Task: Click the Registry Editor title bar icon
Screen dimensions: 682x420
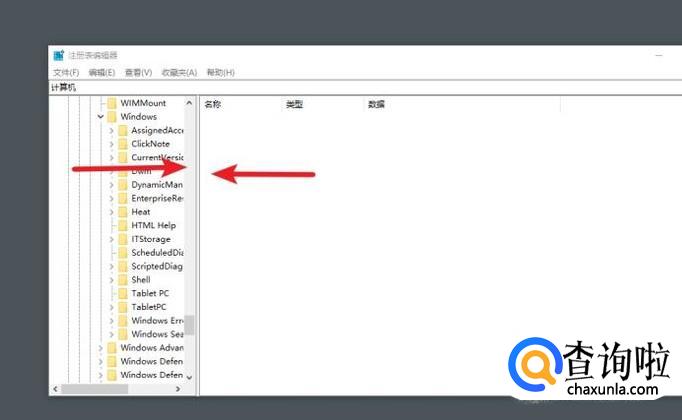Action: pos(59,55)
